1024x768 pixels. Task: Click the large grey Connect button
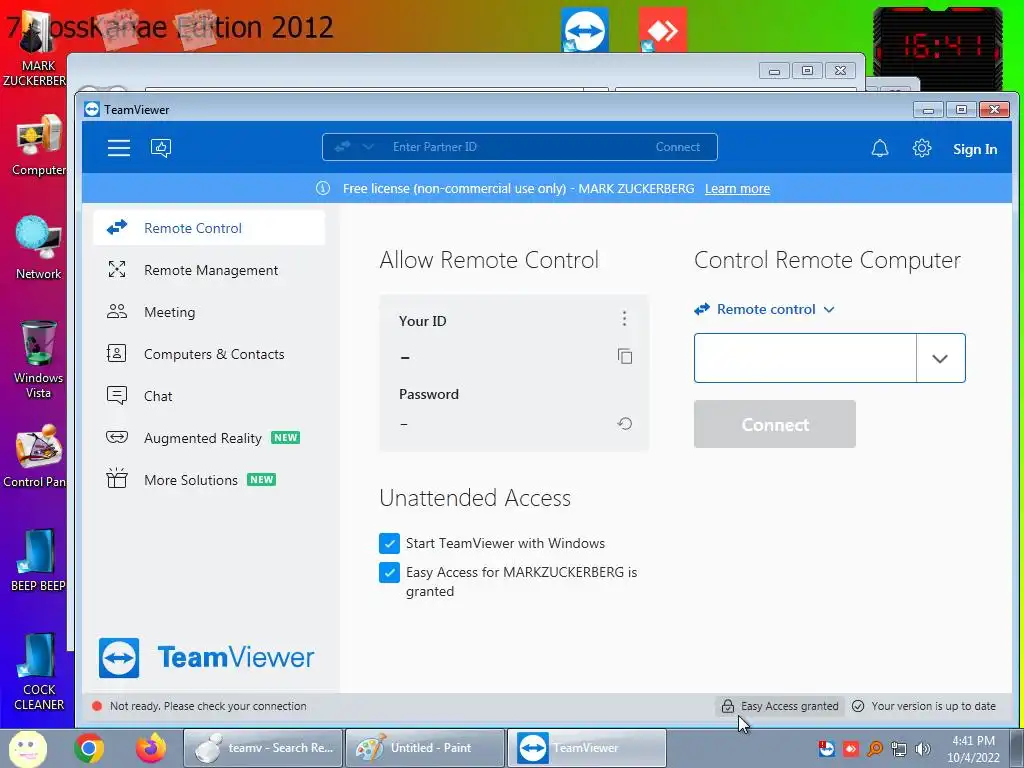775,424
